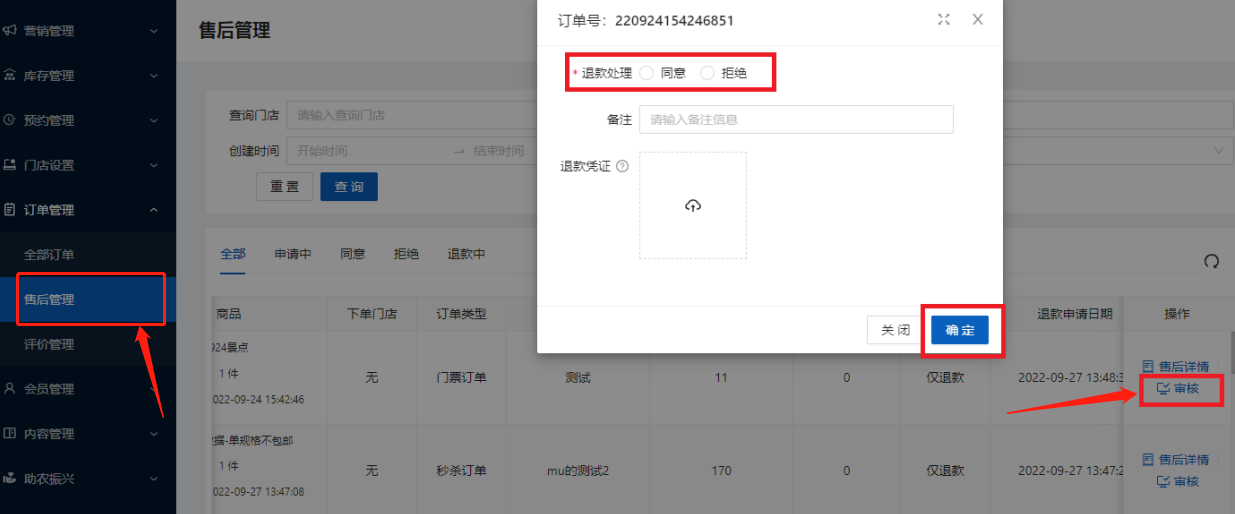Screen dimensions: 1235x514
Task: Expand the 预约管理 sidebar menu
Action: point(153,120)
